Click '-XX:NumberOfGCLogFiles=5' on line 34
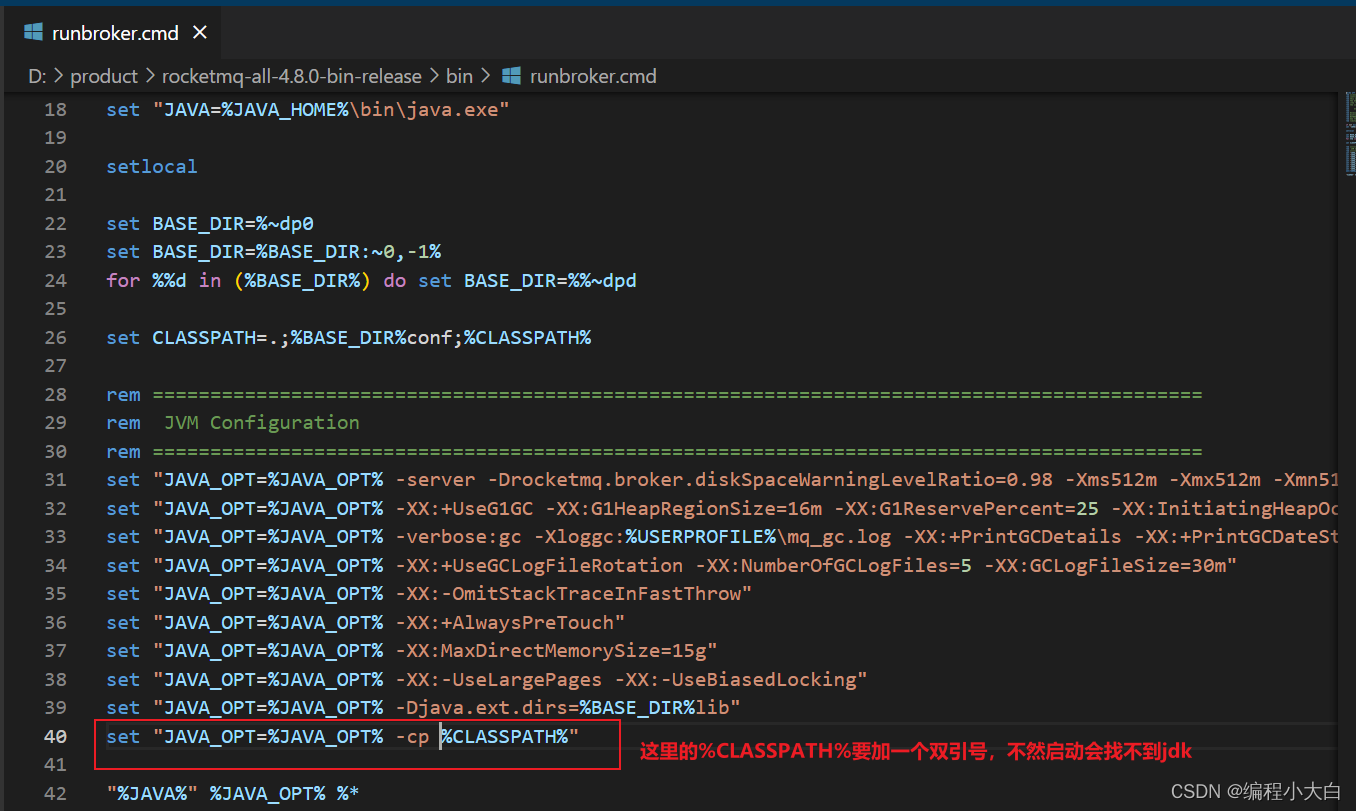This screenshot has height=811, width=1356. coord(834,565)
